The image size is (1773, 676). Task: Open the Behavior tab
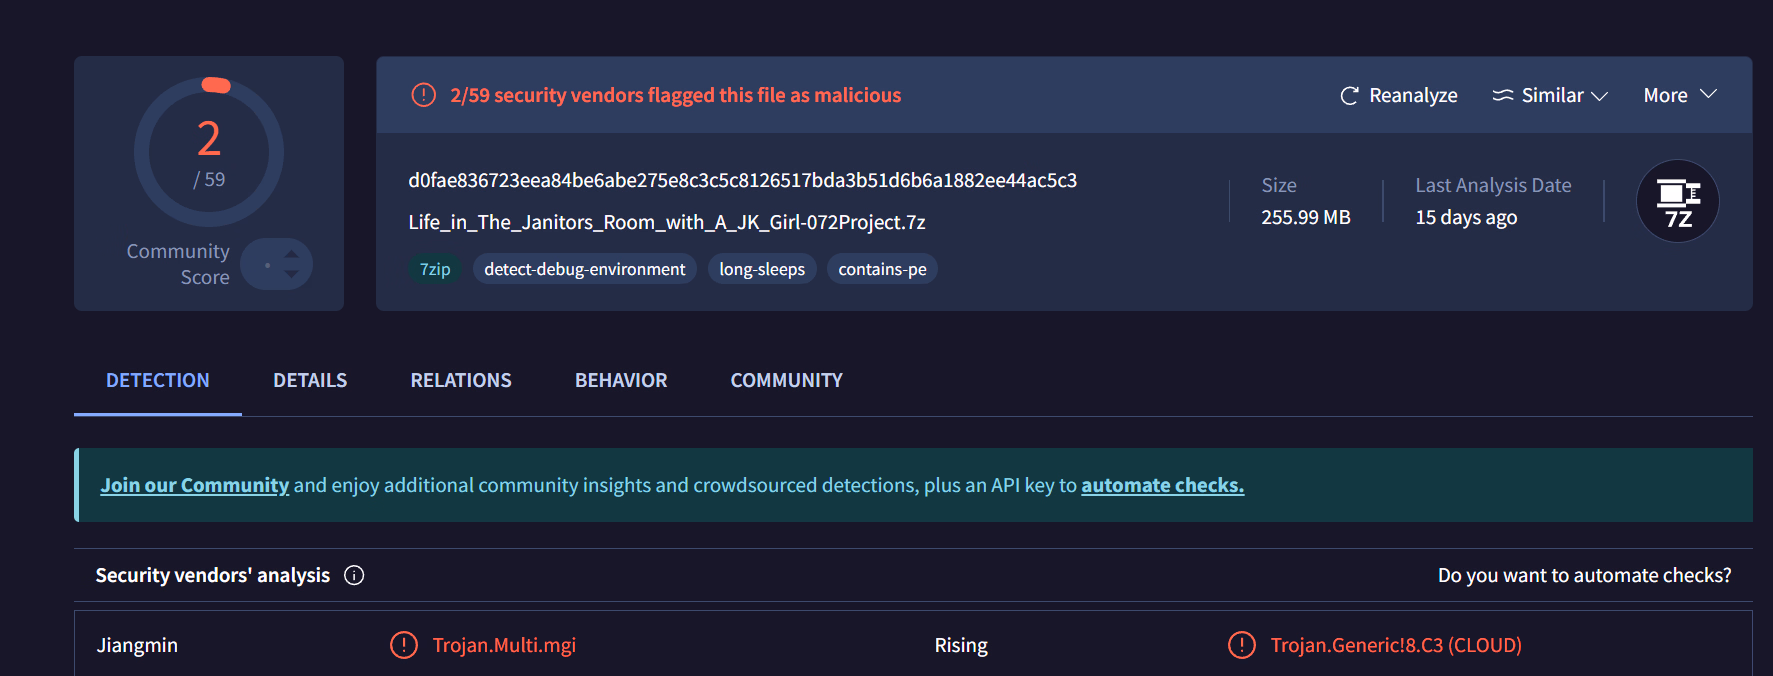[x=620, y=380]
